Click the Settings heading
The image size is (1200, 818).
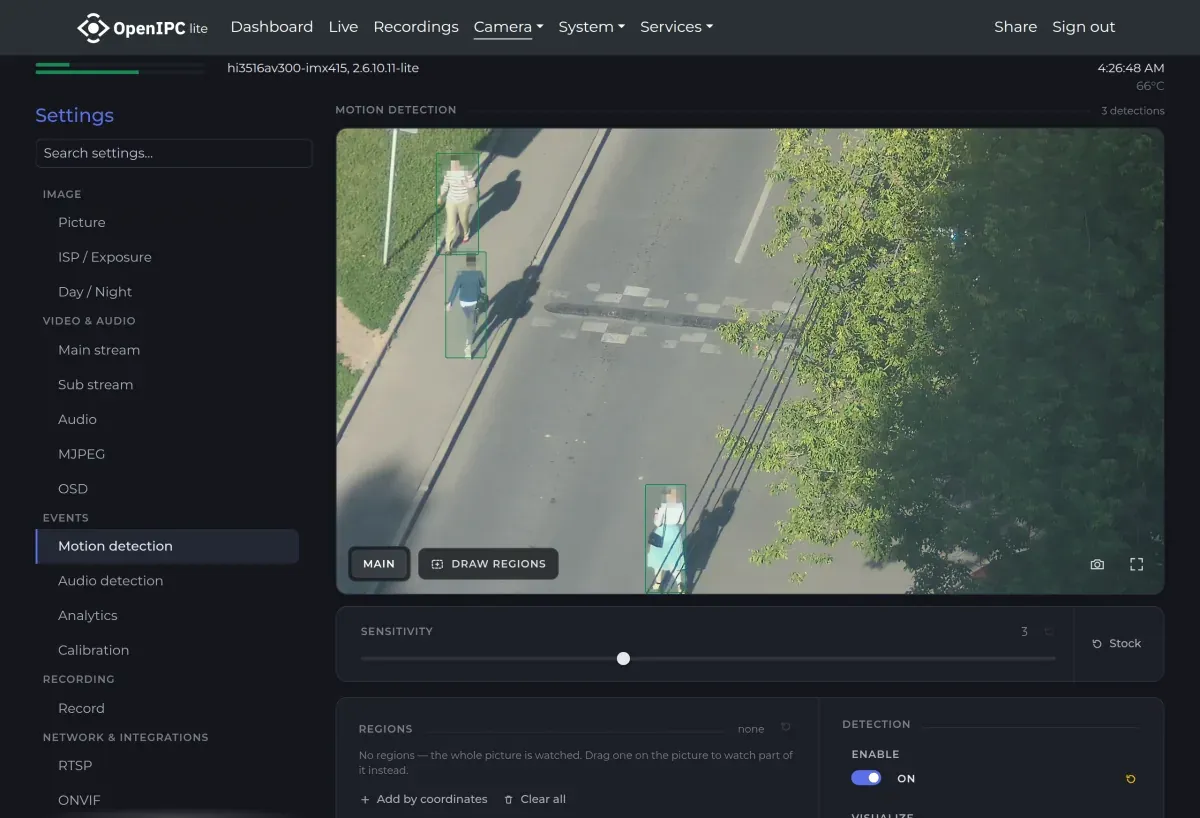(x=74, y=115)
